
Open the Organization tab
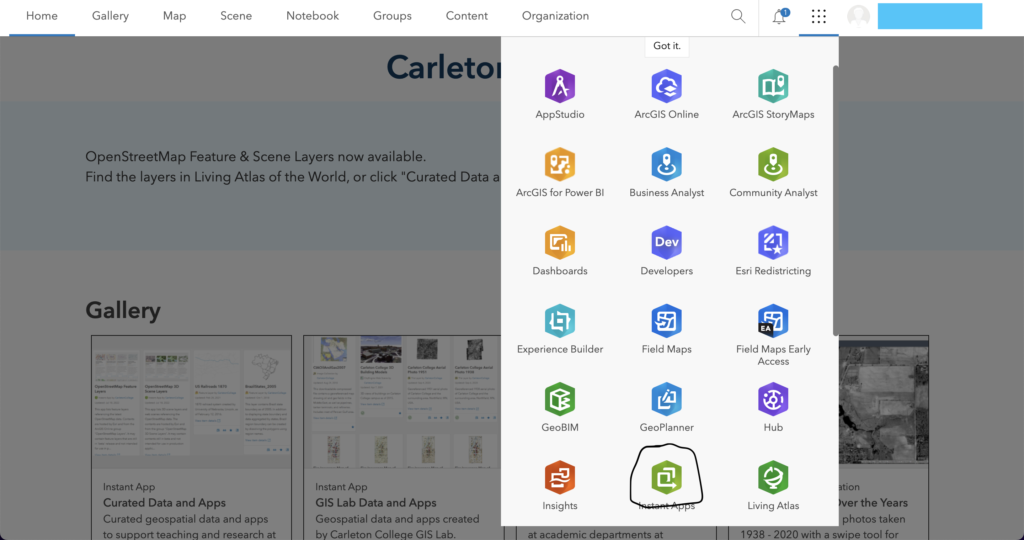(555, 16)
